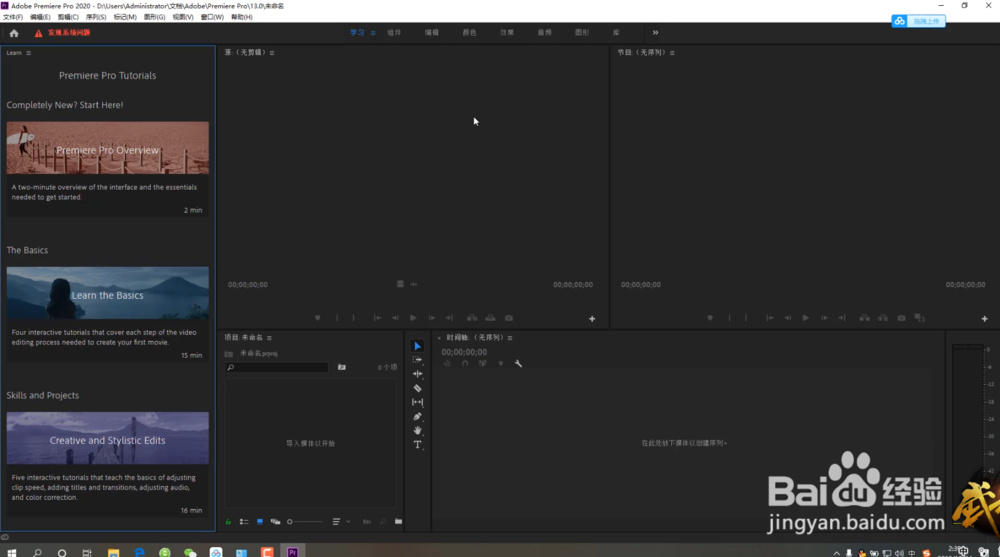The width and height of the screenshot is (1000, 557).
Task: Toggle timeline Linked Selection button
Action: (483, 364)
